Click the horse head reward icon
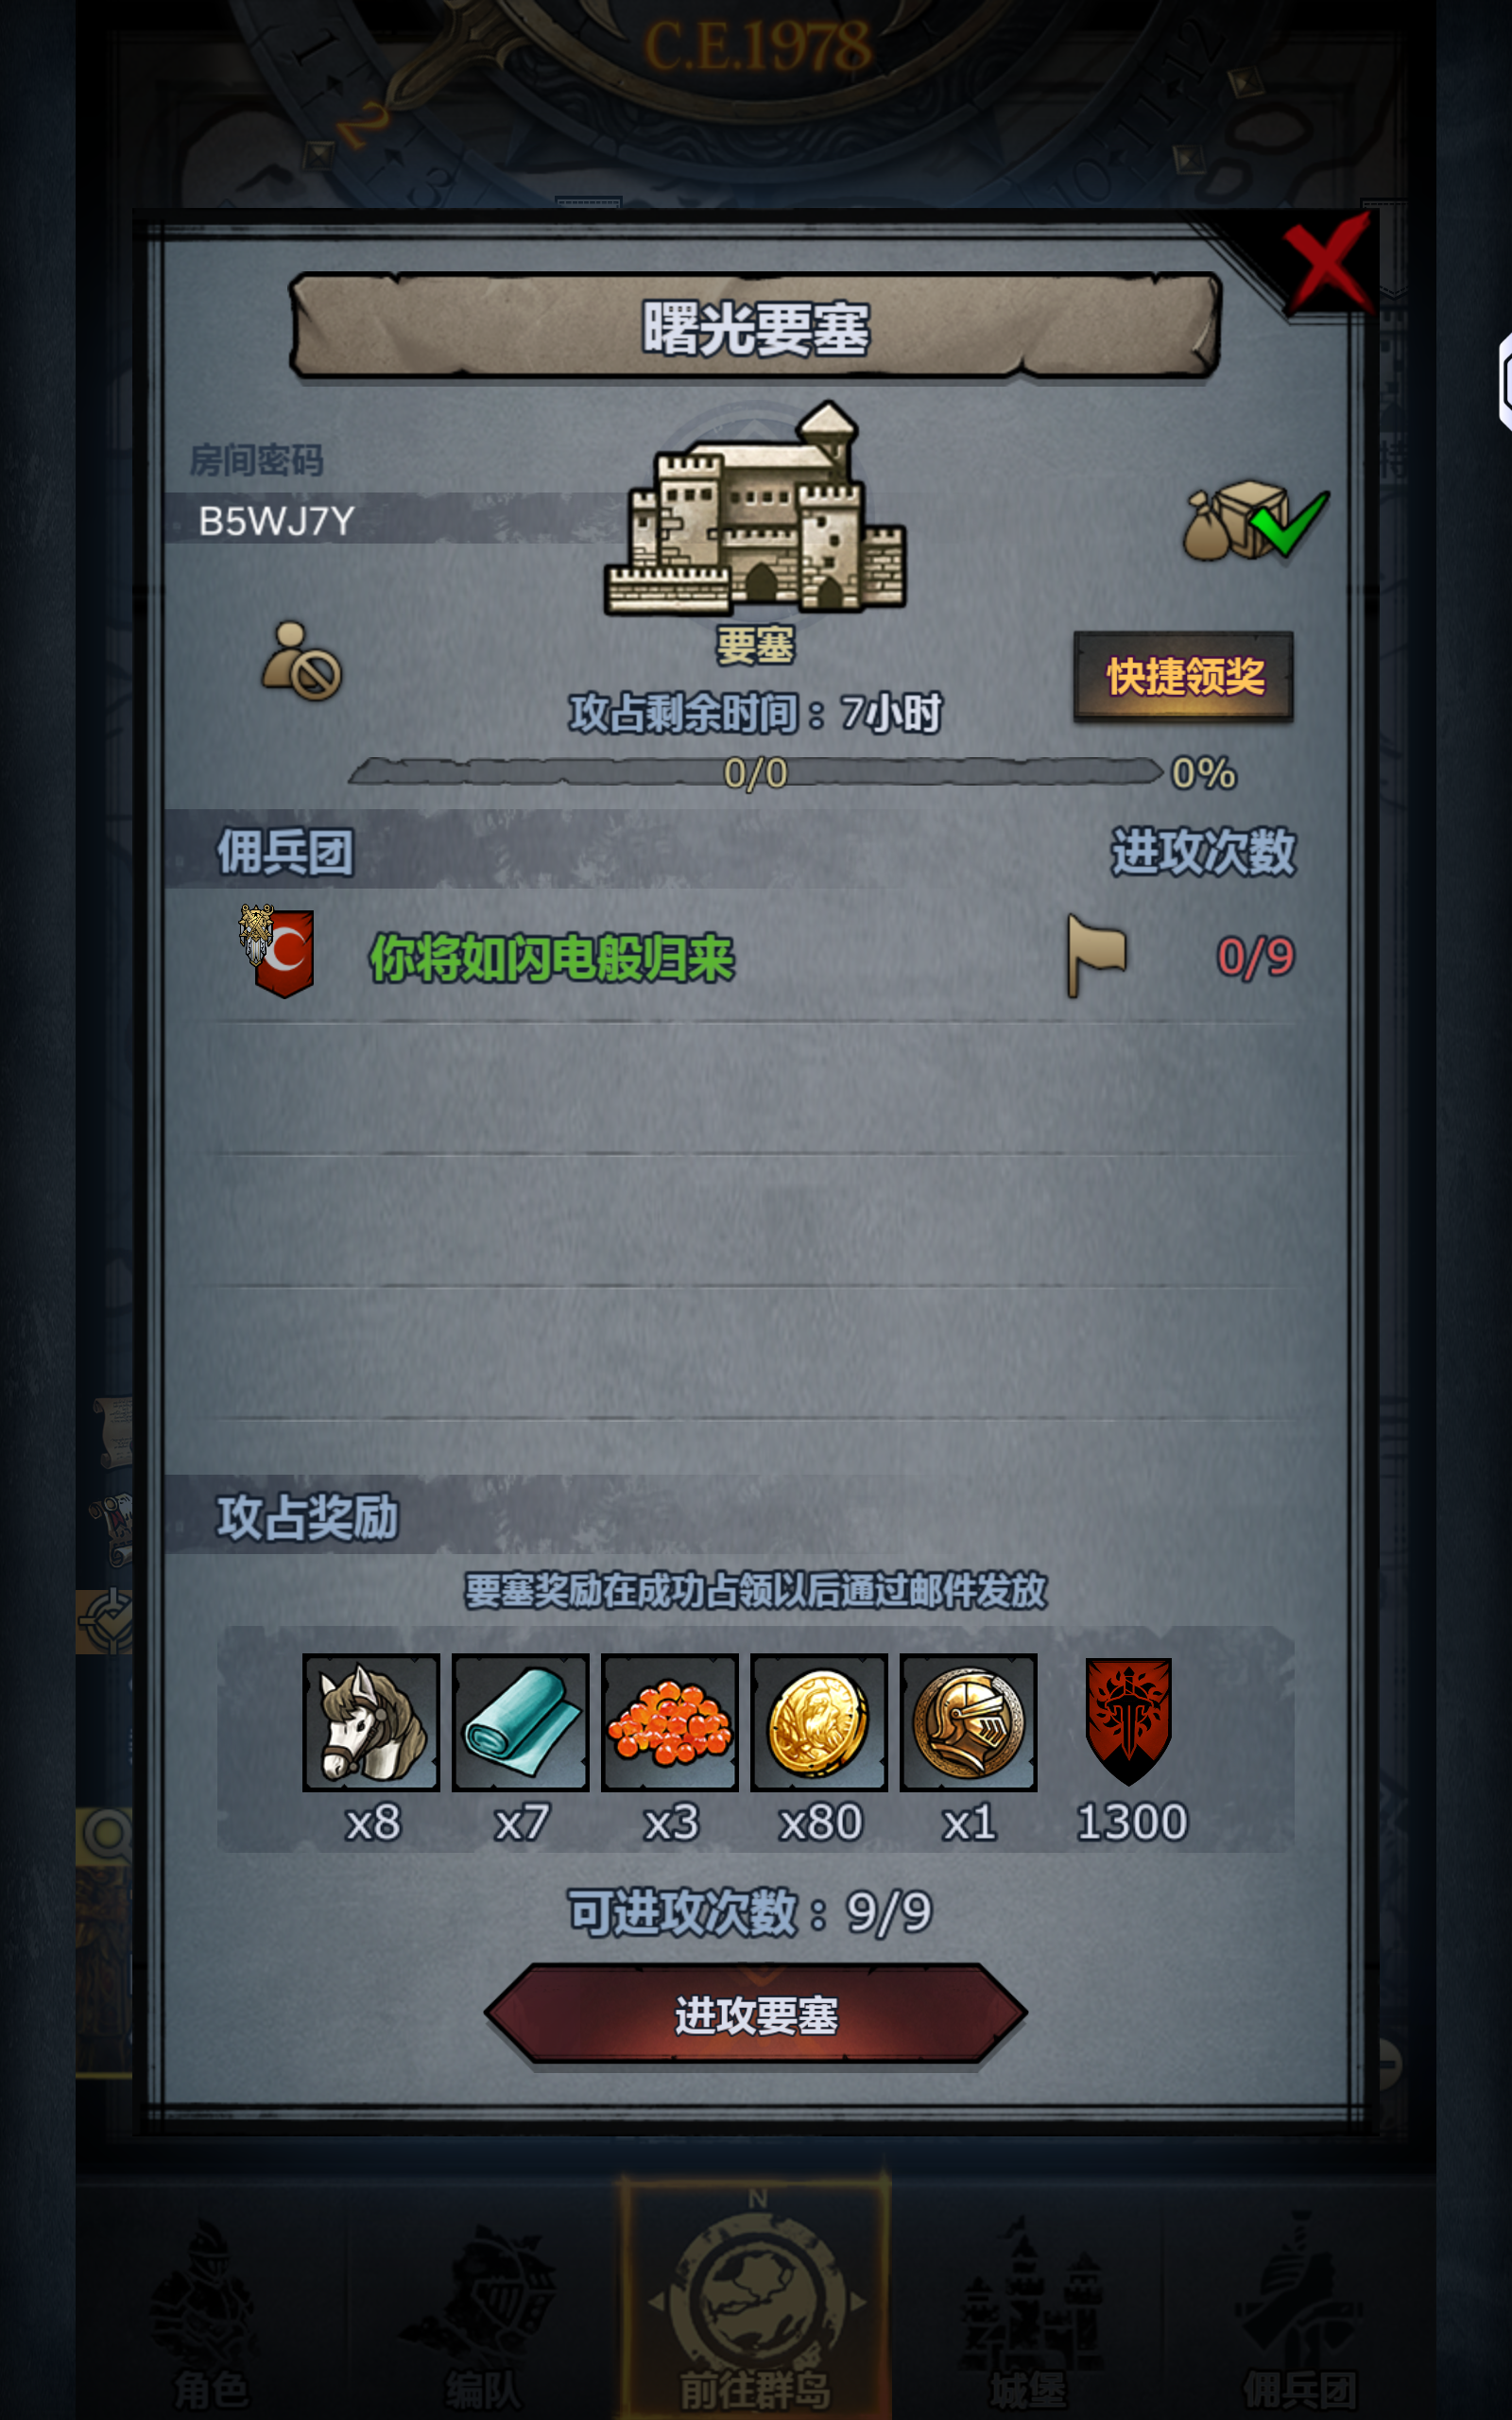Viewport: 1512px width, 2420px height. coord(371,1721)
